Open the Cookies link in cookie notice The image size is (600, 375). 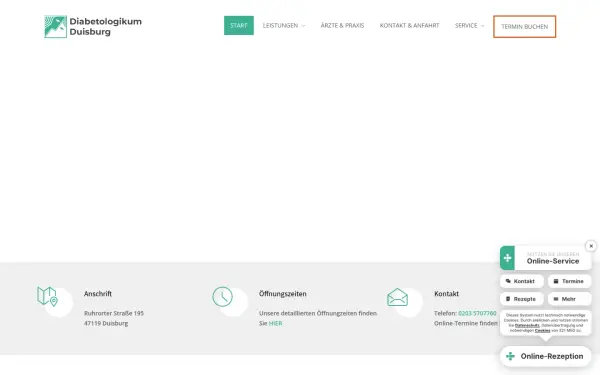543,330
